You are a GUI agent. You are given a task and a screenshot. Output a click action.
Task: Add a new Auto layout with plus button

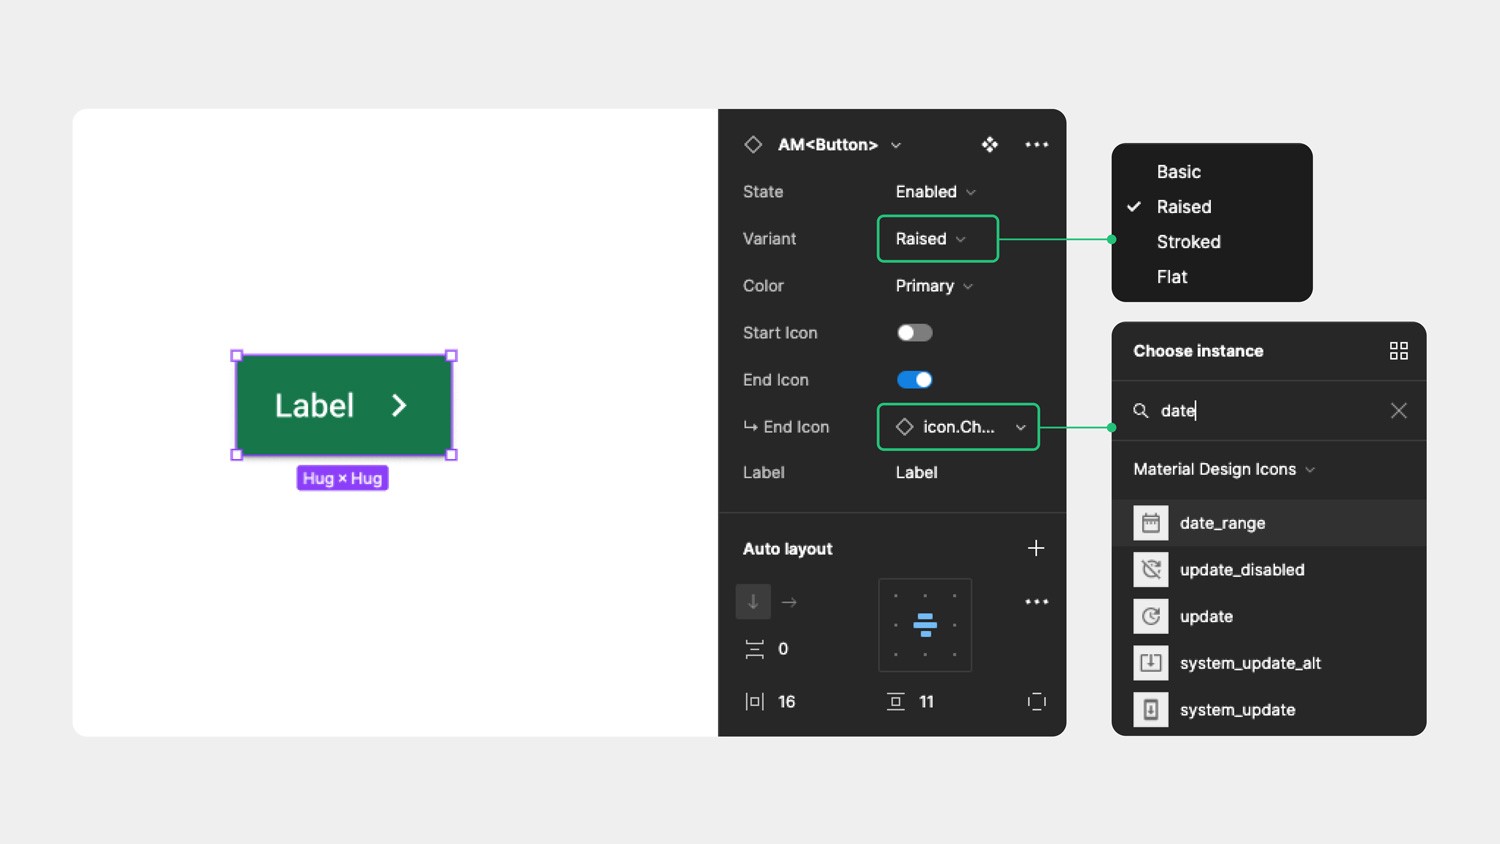coord(1036,548)
